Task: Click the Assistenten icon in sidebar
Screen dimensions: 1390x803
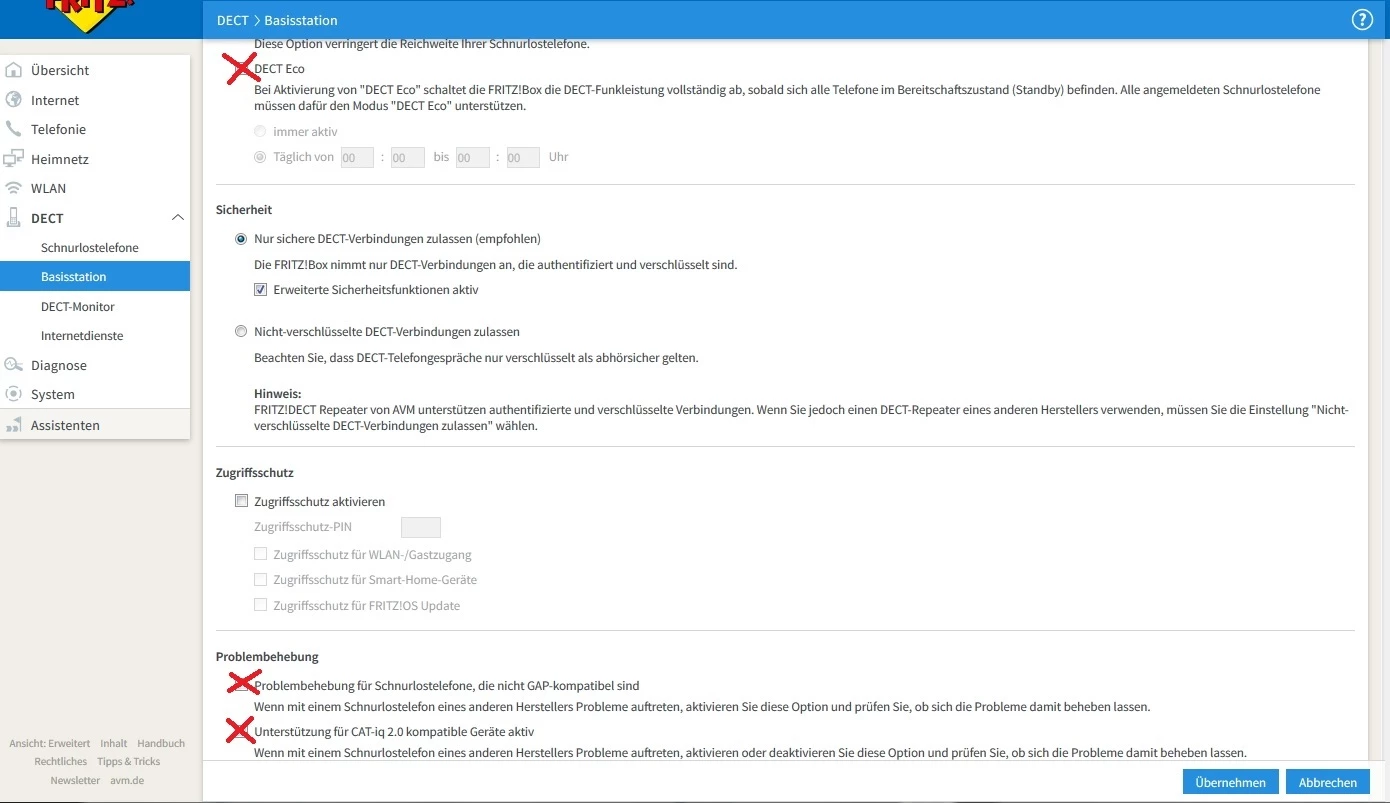Action: point(13,425)
